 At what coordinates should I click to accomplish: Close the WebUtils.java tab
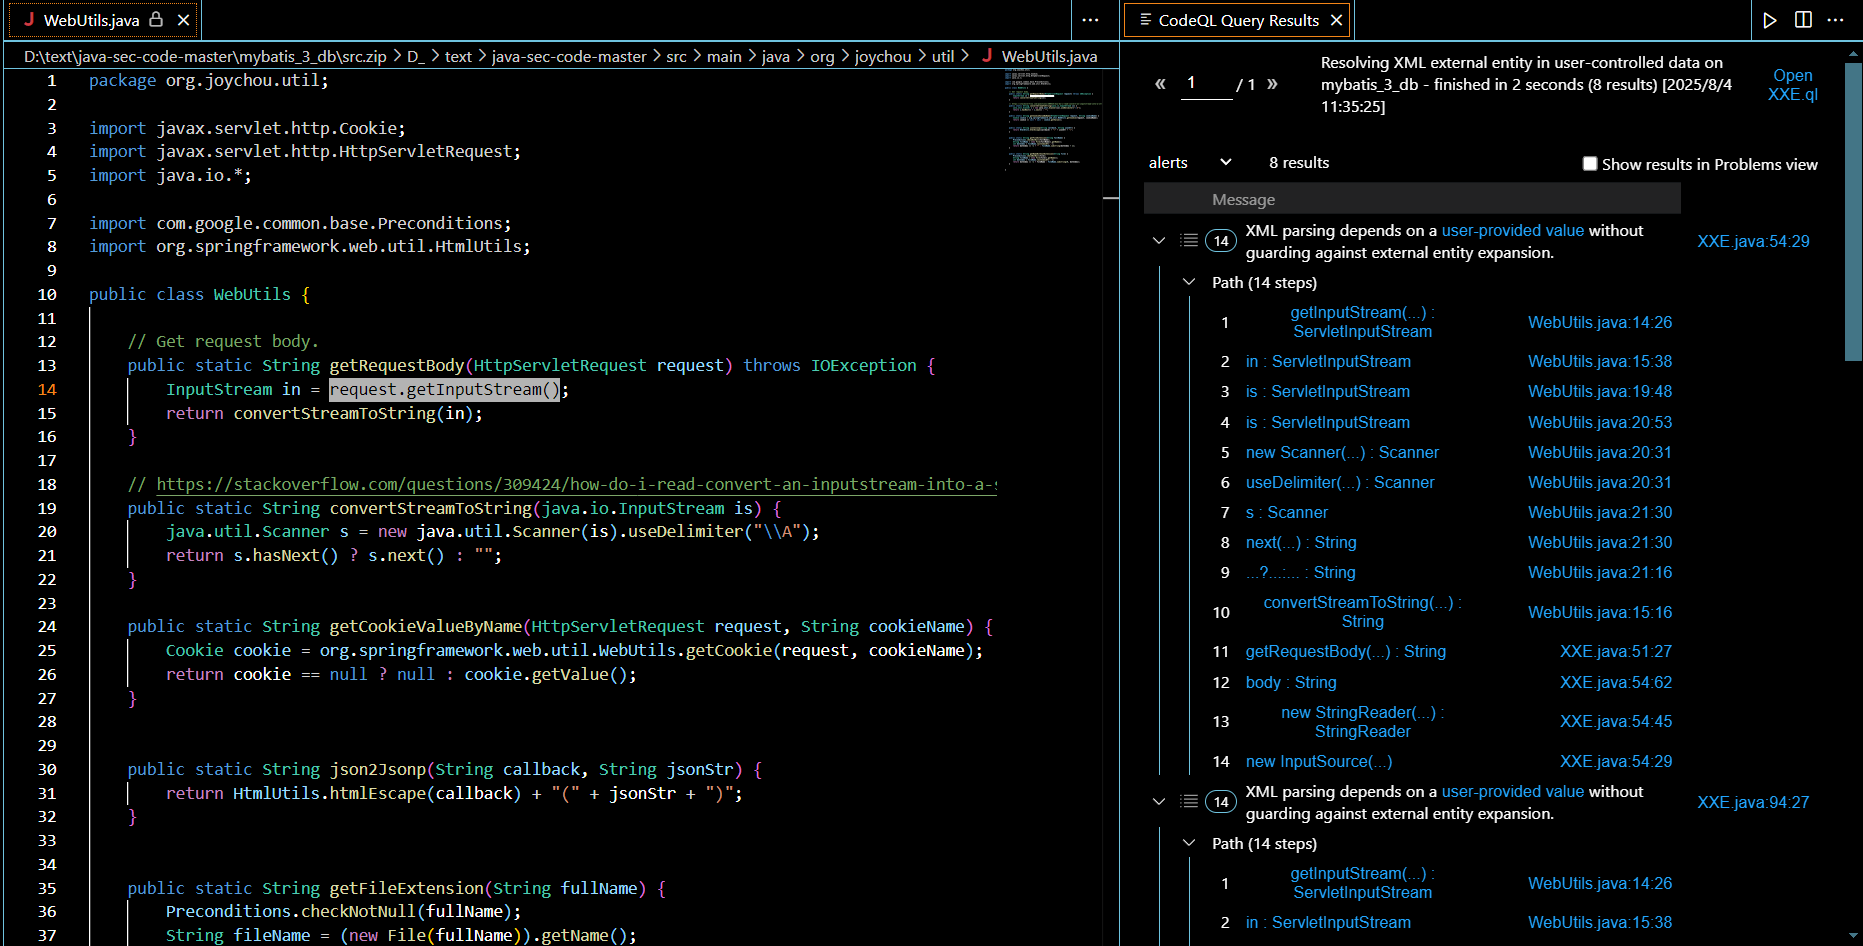(x=184, y=20)
